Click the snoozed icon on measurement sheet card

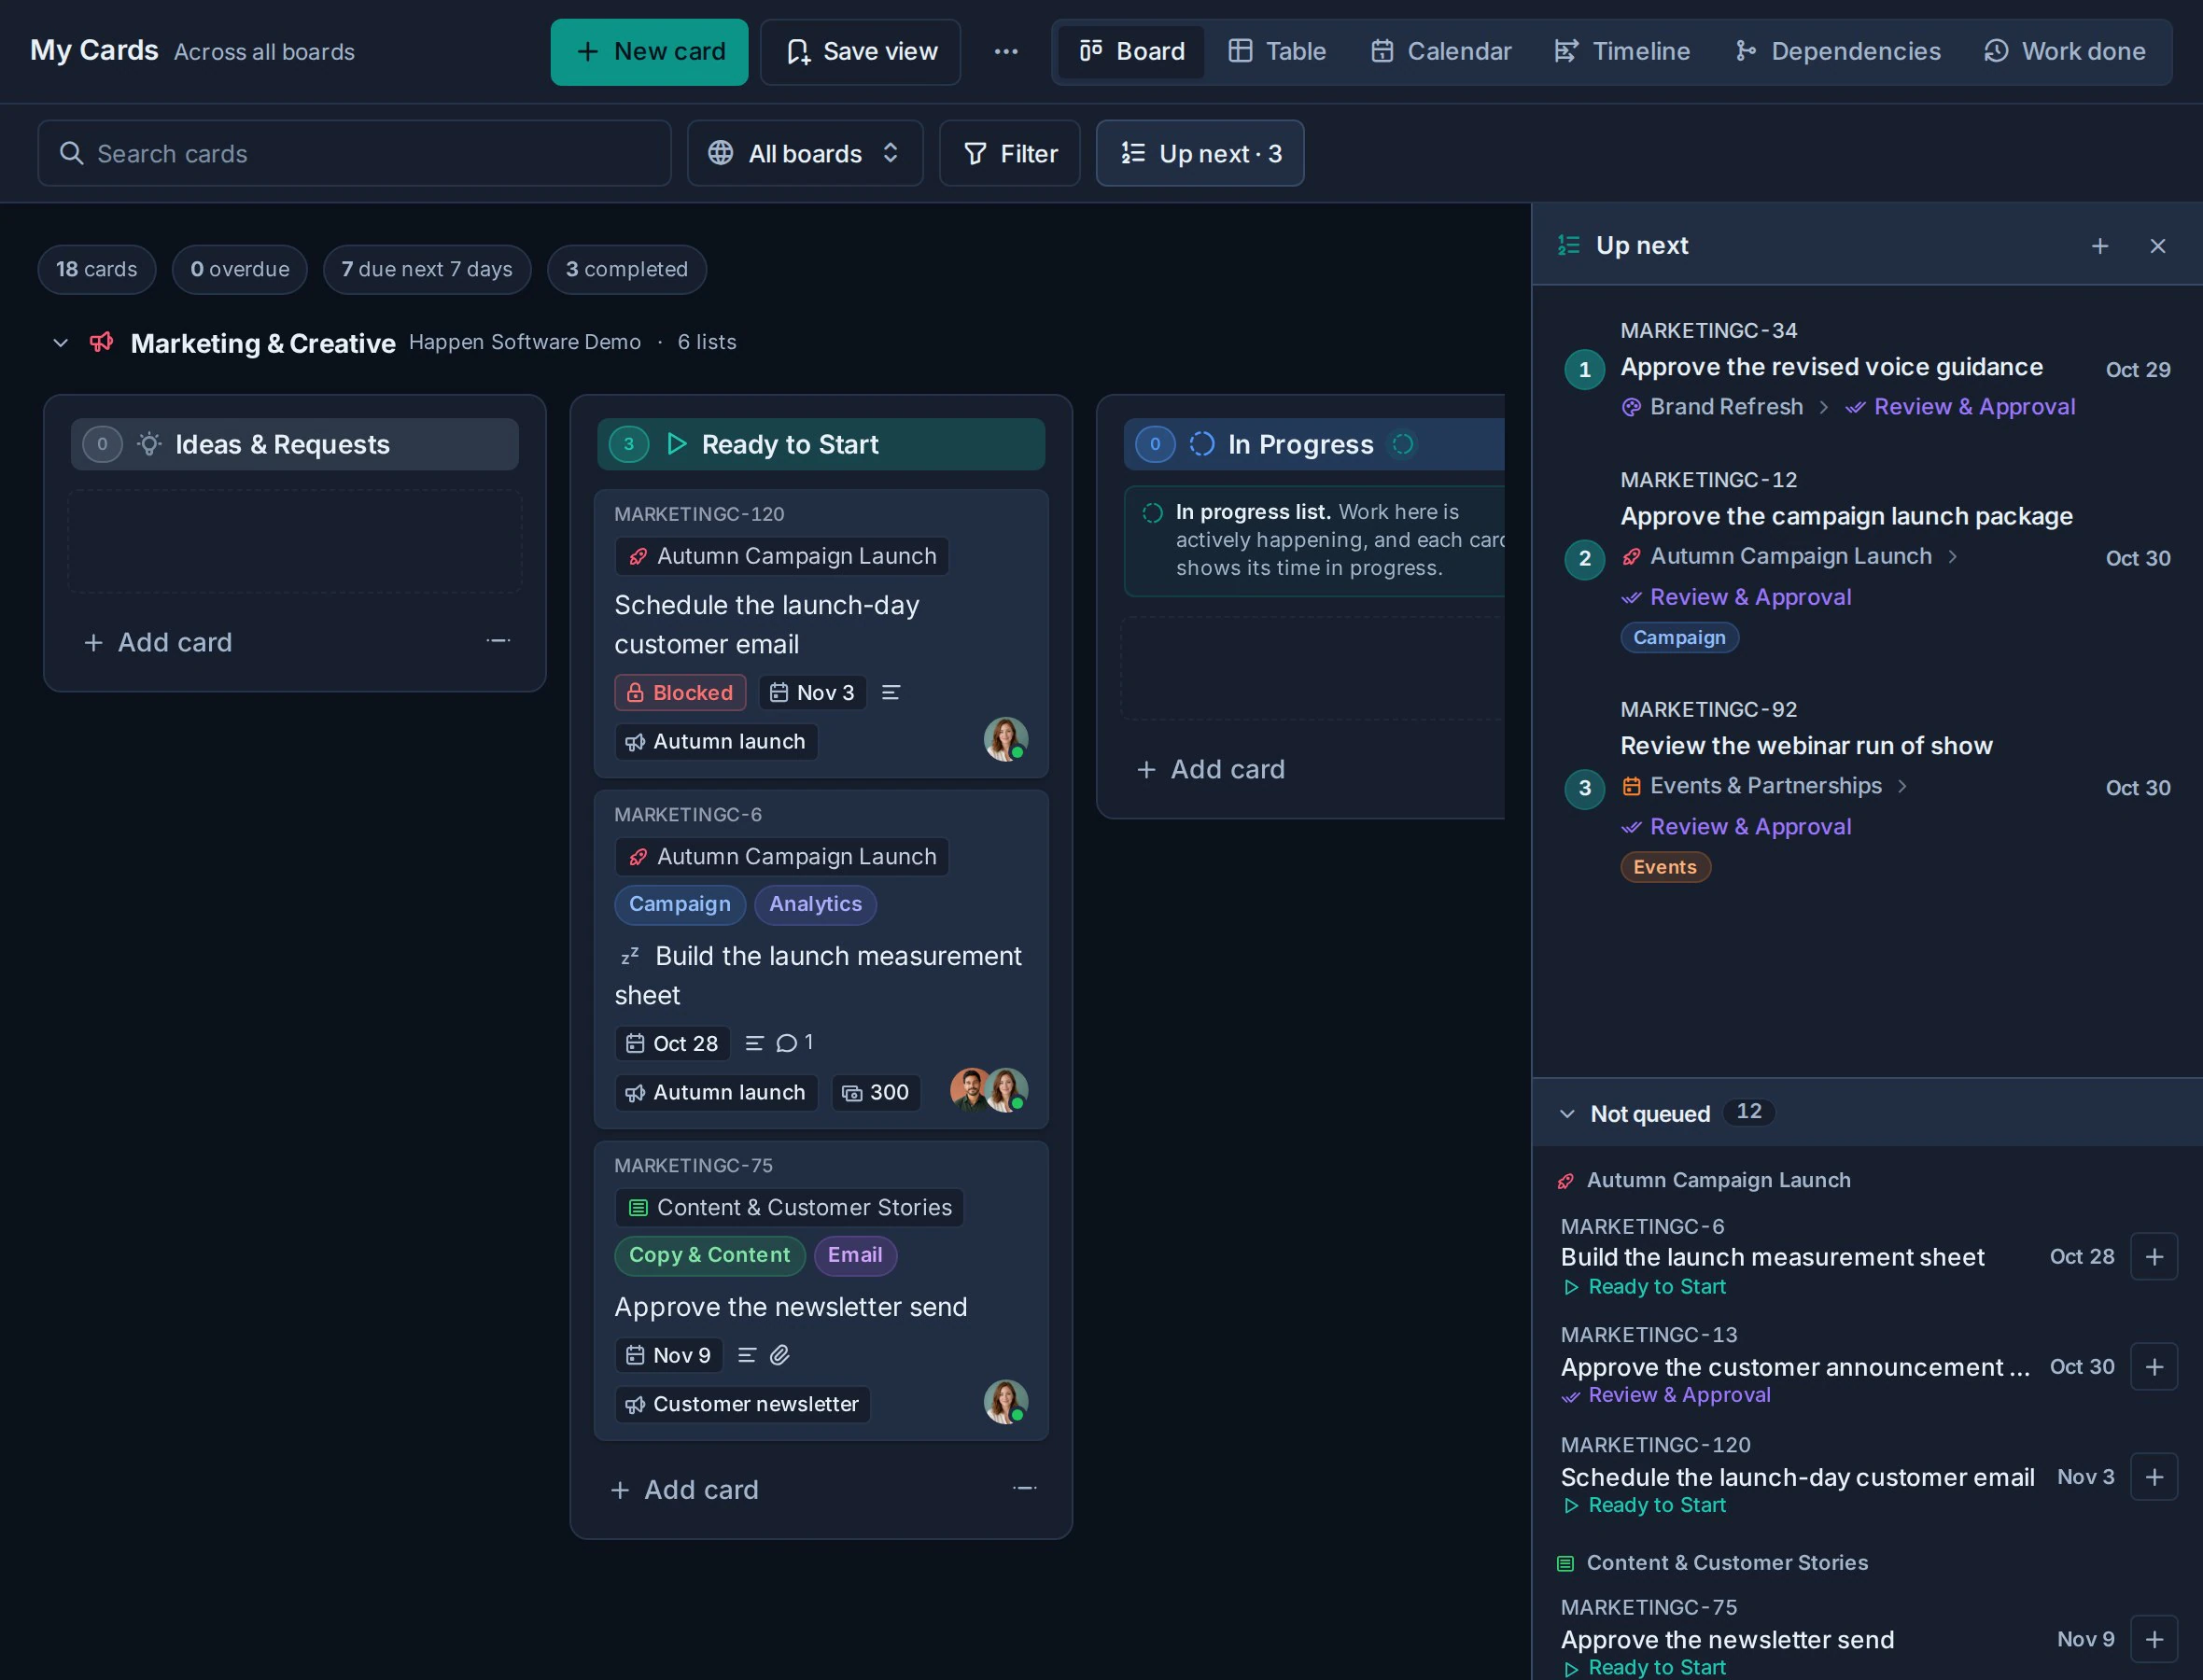coord(629,957)
